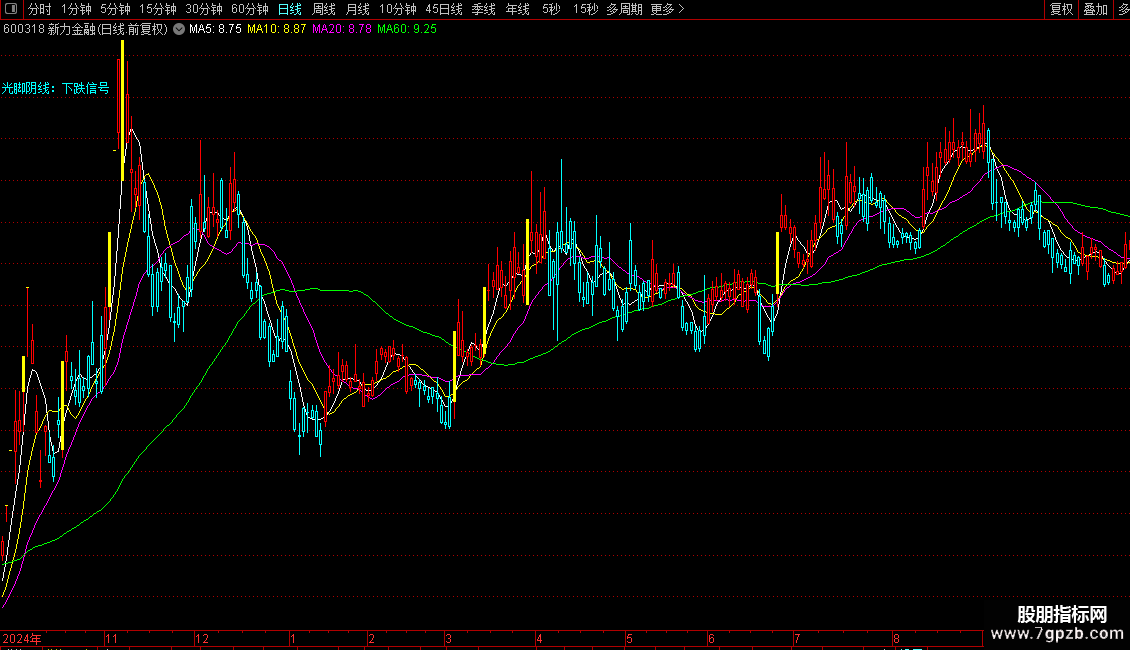Expand the 更多 period options
This screenshot has height=650, width=1130.
[x=667, y=9]
